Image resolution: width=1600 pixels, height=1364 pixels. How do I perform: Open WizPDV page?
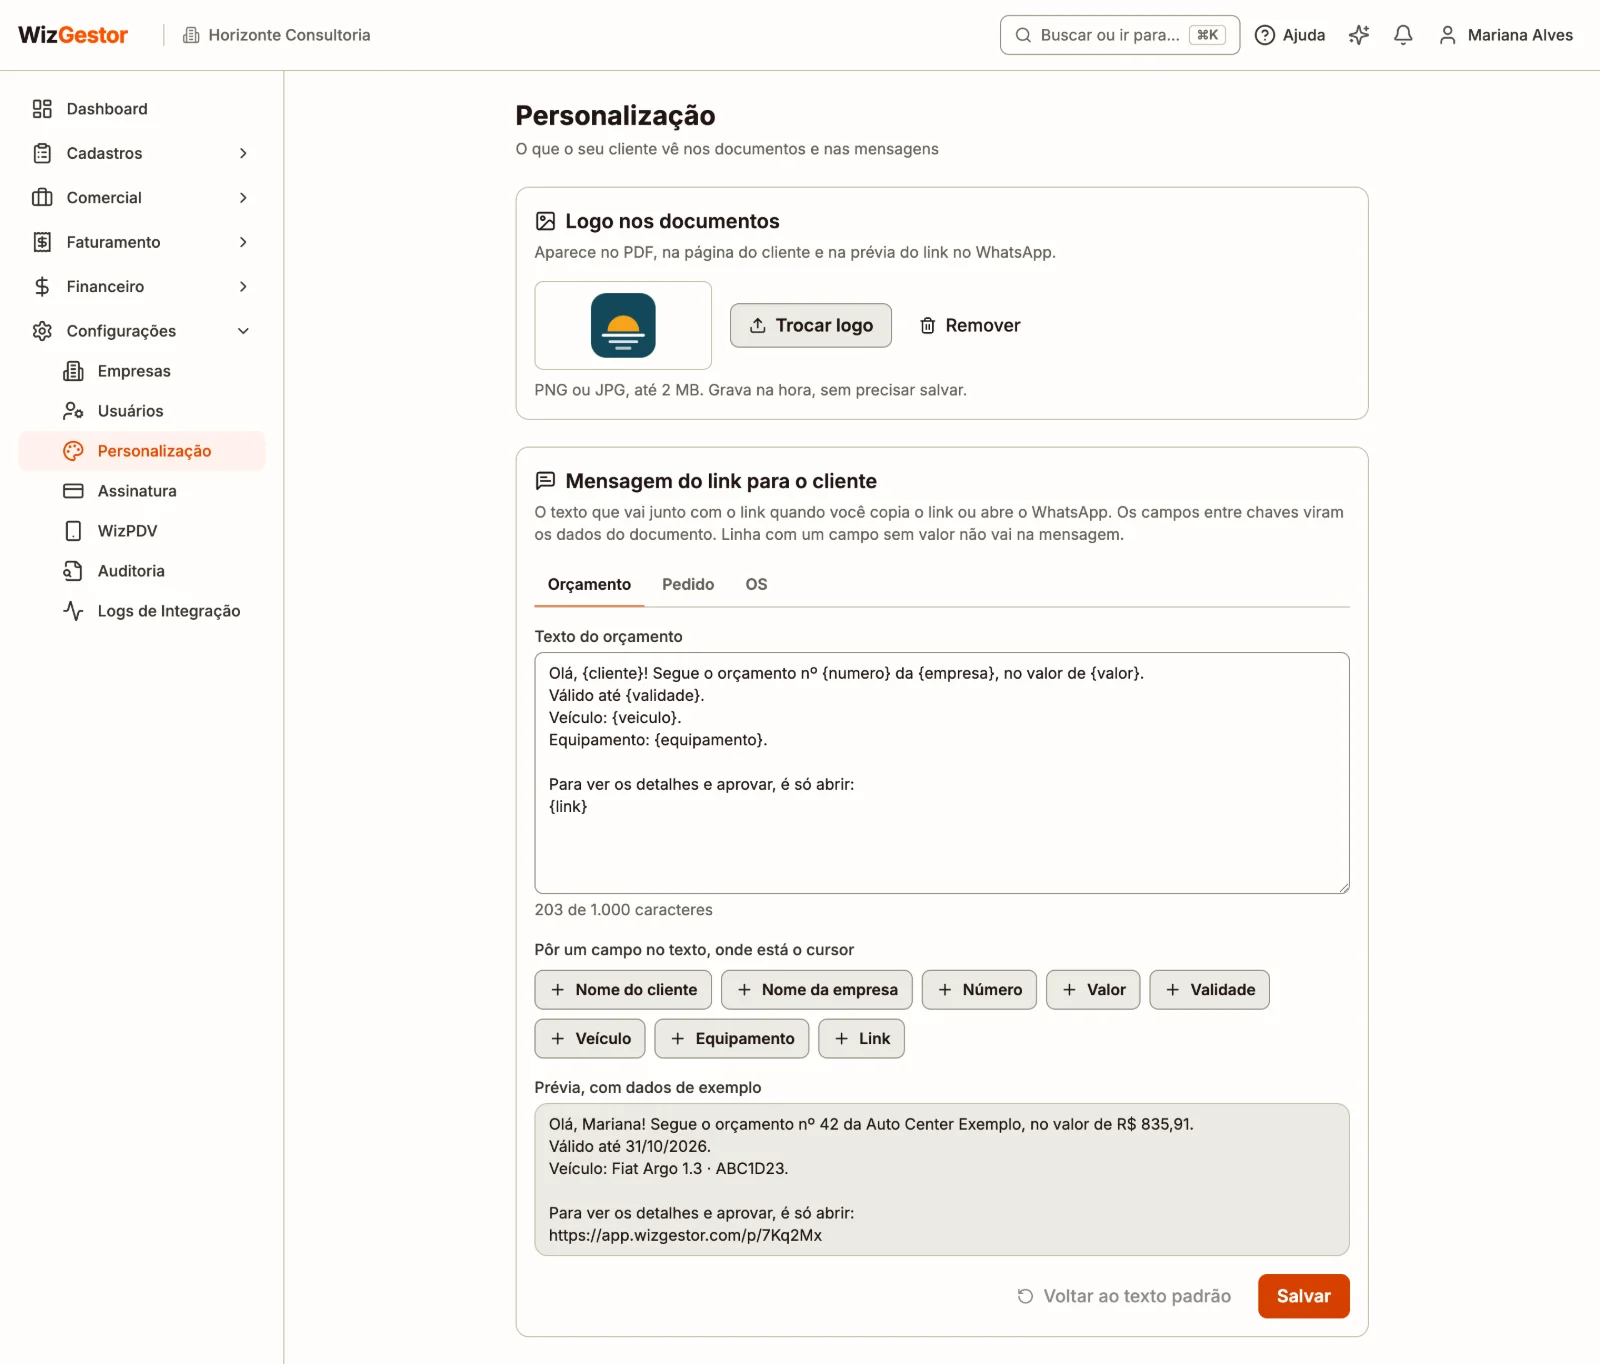142,531
